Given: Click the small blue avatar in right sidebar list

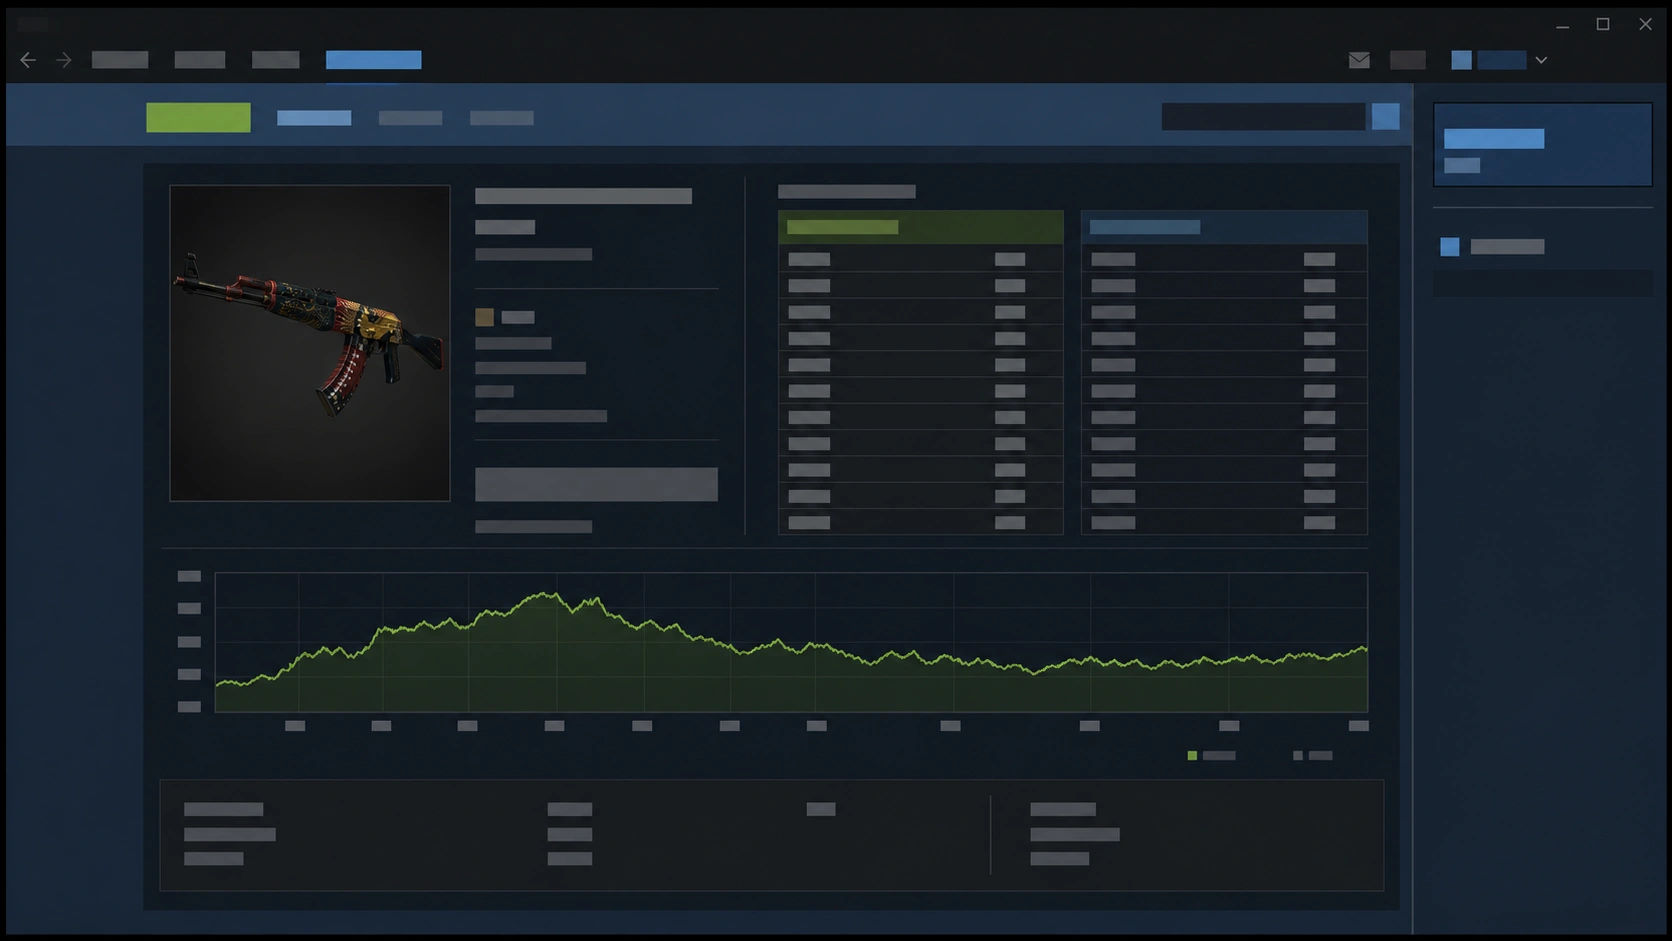Looking at the screenshot, I should tap(1449, 247).
